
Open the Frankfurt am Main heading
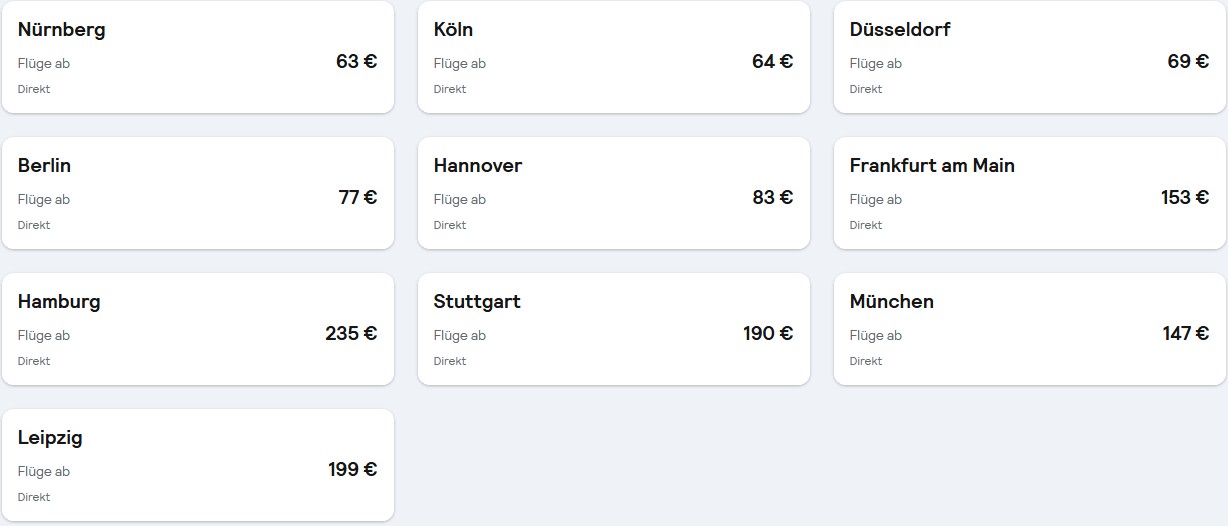(931, 166)
